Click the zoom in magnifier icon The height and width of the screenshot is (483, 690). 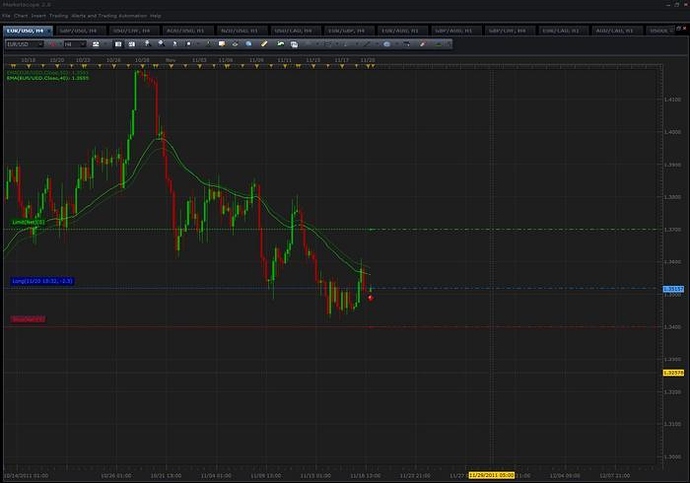(147, 44)
